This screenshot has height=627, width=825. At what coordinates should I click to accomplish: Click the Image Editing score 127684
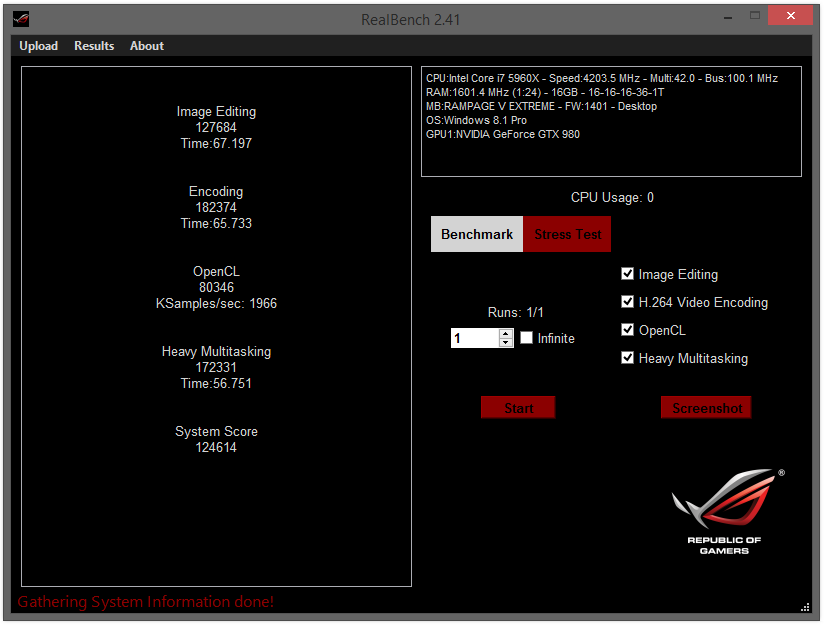pyautogui.click(x=216, y=128)
